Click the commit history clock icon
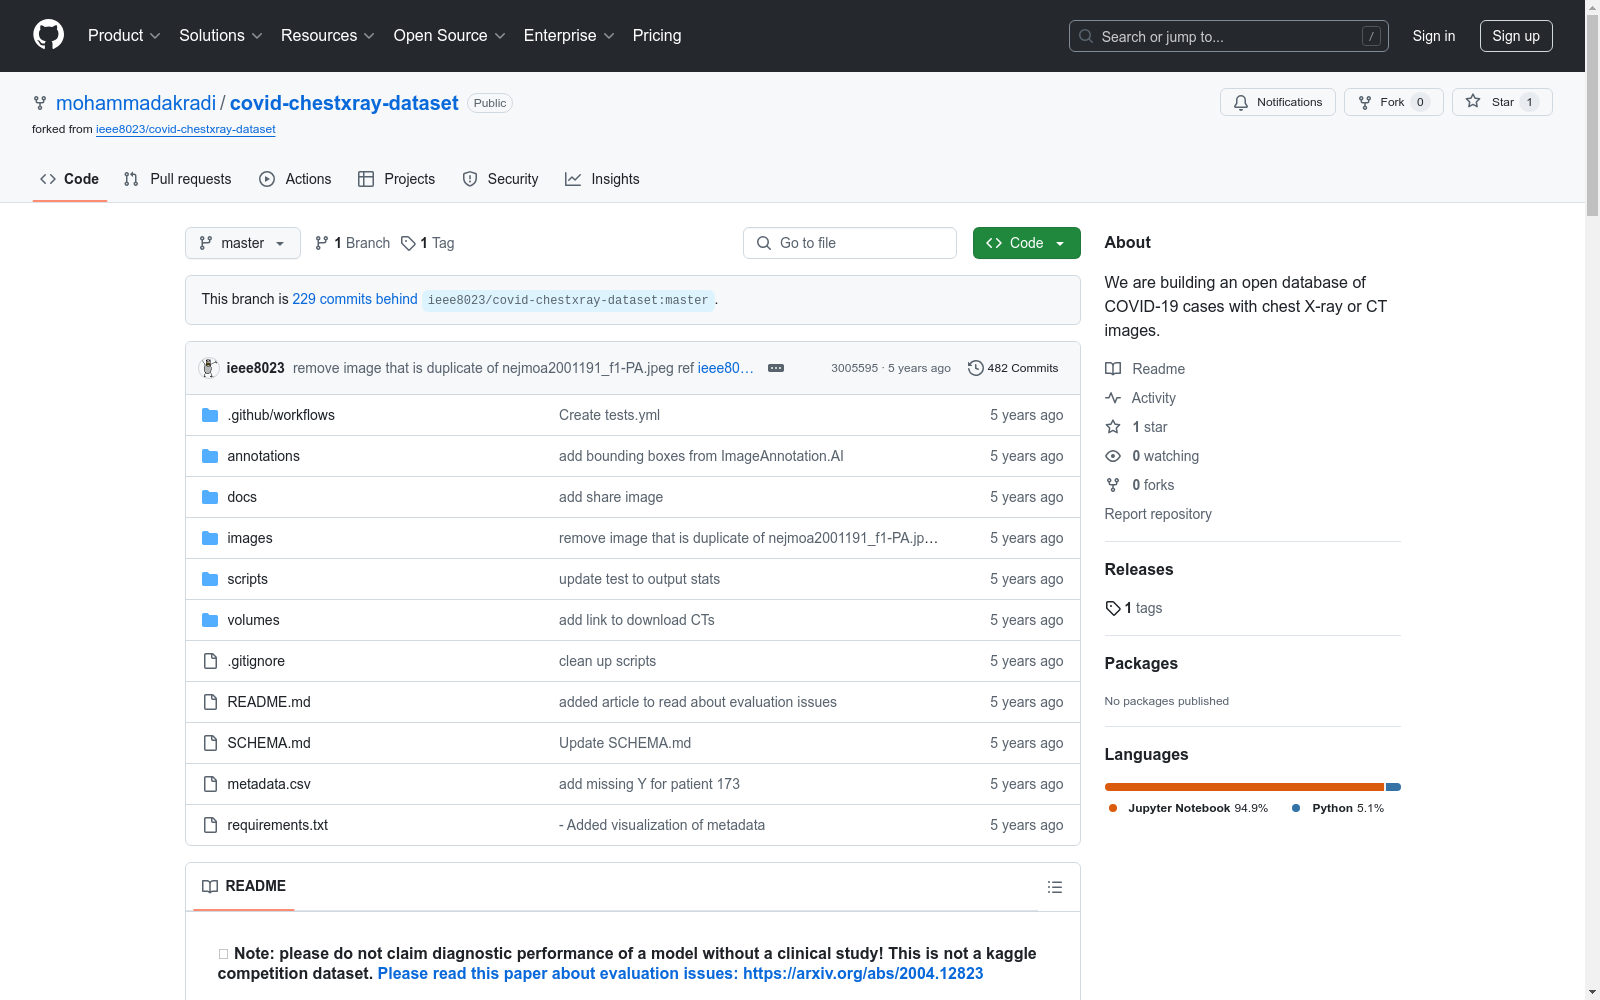 [975, 368]
